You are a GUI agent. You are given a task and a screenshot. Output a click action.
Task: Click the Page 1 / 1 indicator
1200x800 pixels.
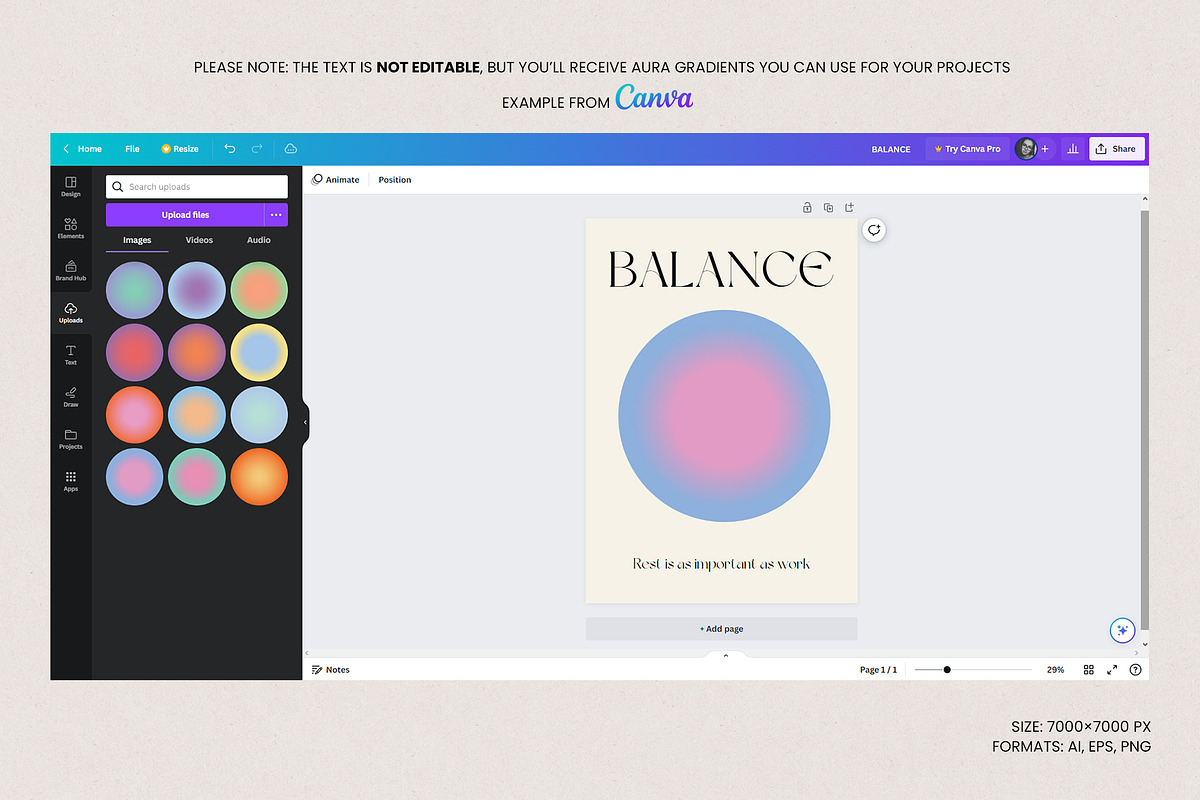(x=878, y=670)
